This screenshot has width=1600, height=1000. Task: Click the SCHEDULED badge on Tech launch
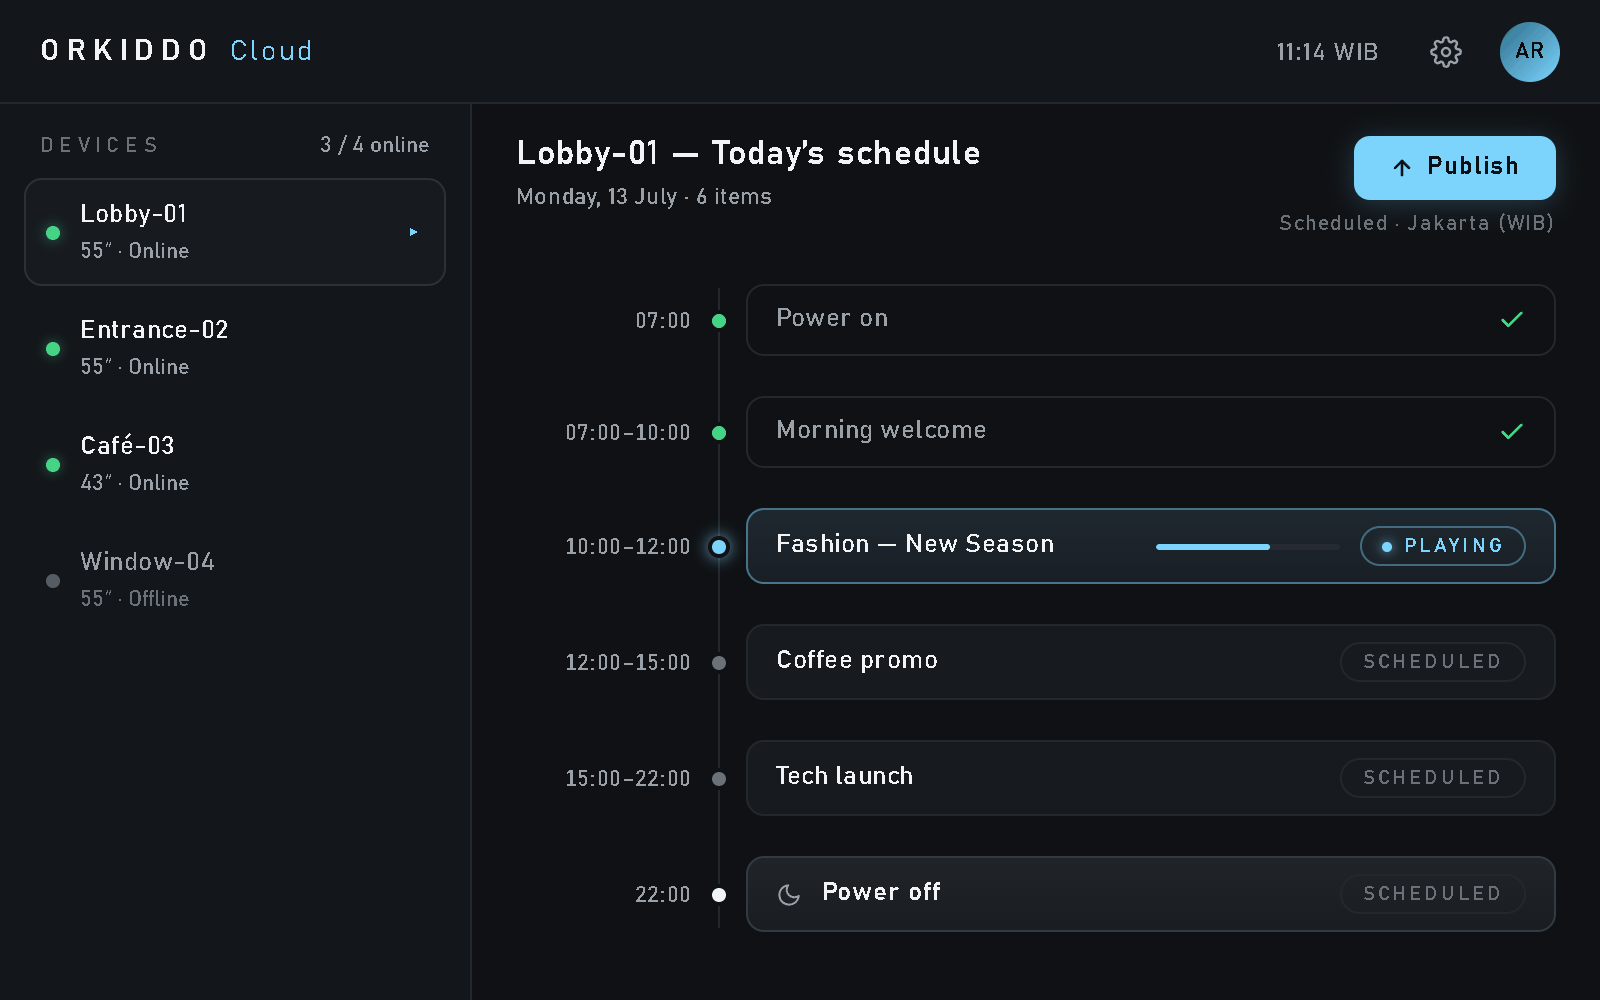1432,778
